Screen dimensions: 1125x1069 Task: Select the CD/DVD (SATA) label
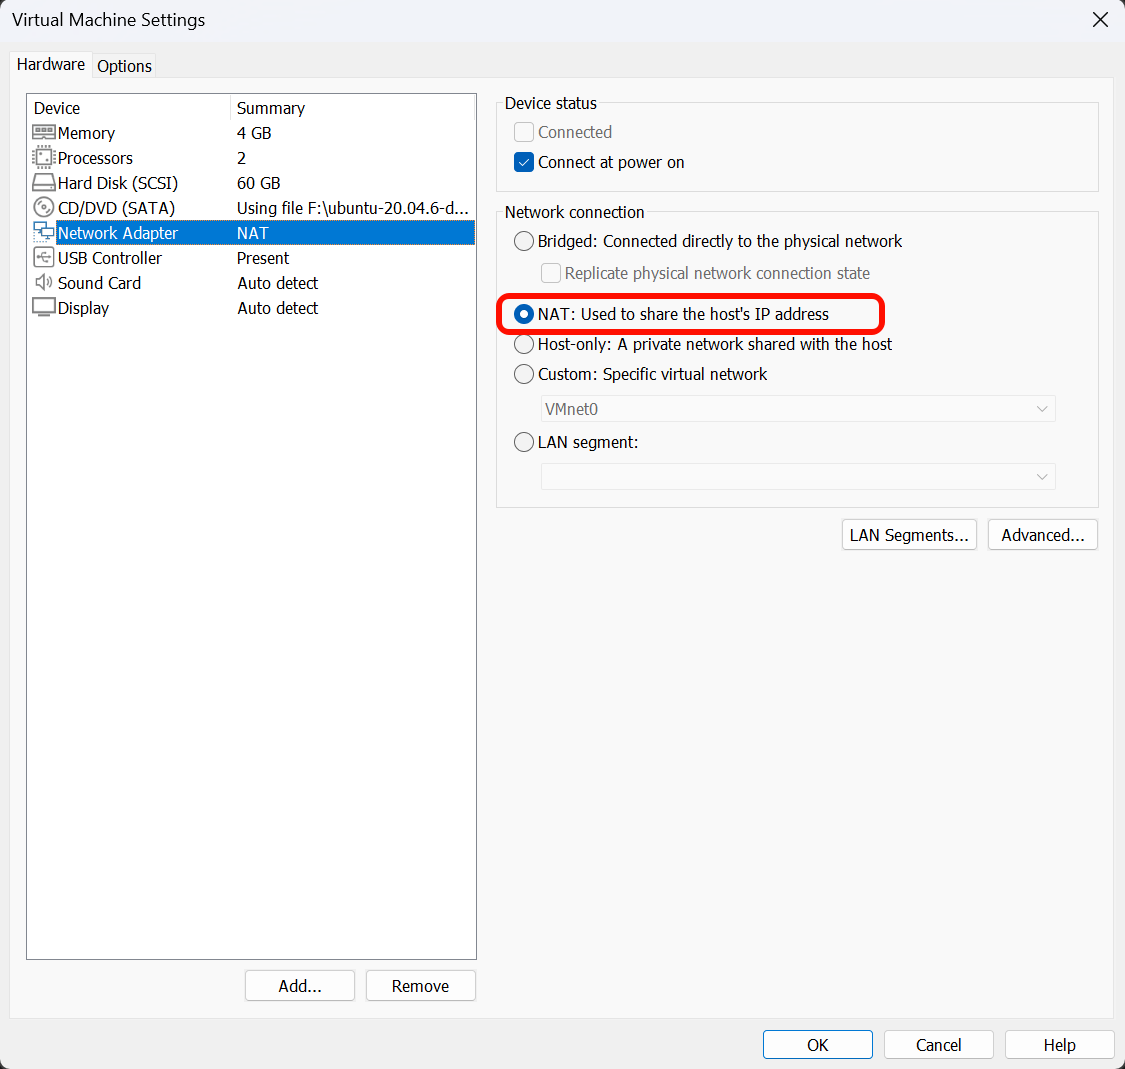116,208
